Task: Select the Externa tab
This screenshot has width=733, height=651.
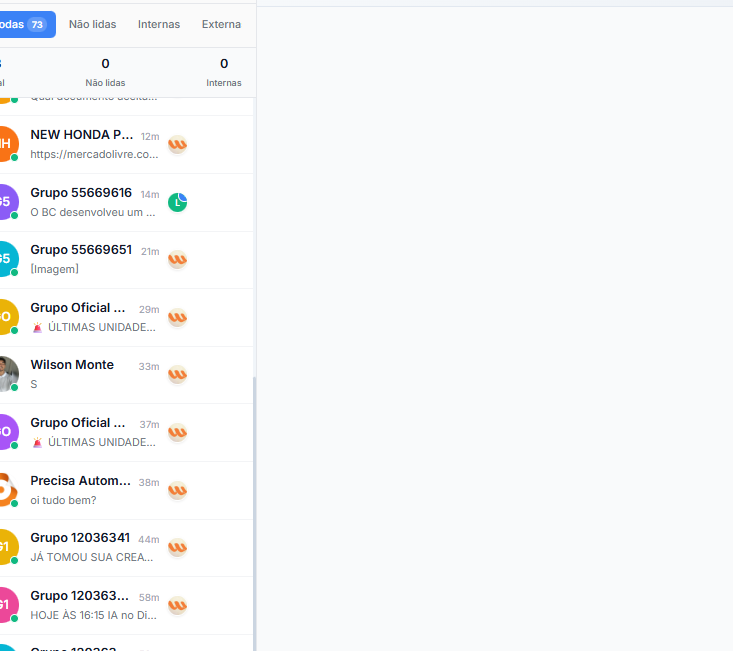Action: 222,24
